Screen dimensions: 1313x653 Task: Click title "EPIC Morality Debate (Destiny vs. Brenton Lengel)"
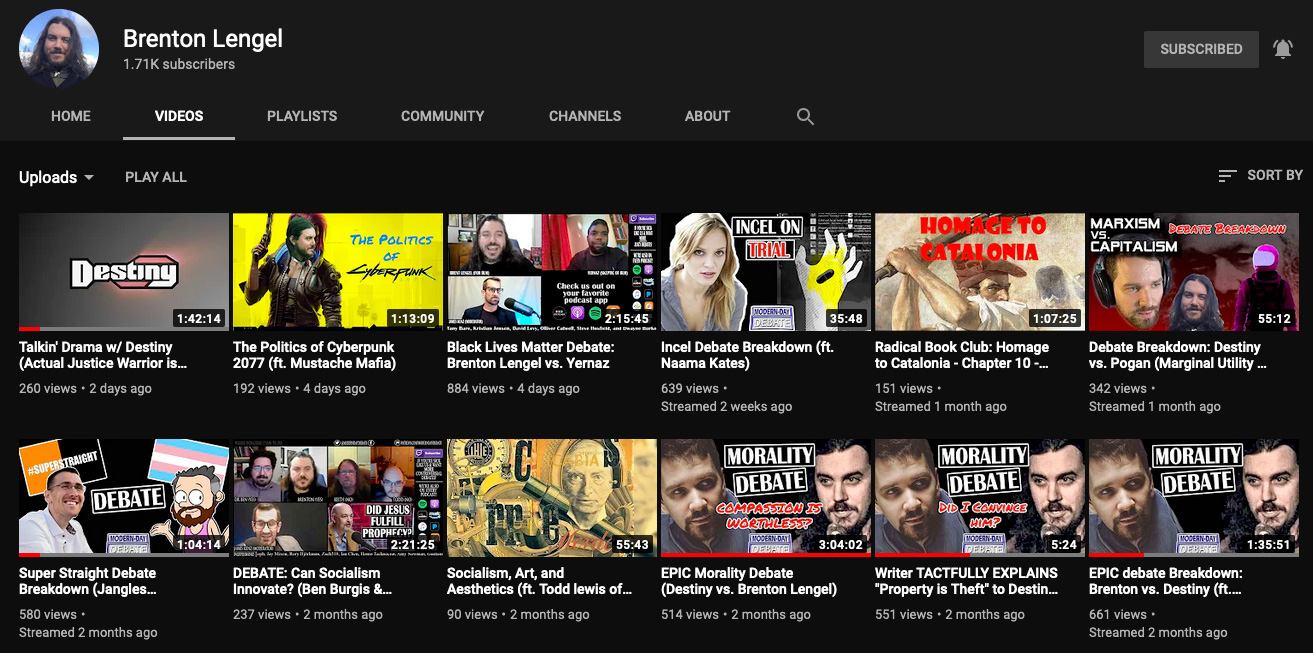(749, 581)
